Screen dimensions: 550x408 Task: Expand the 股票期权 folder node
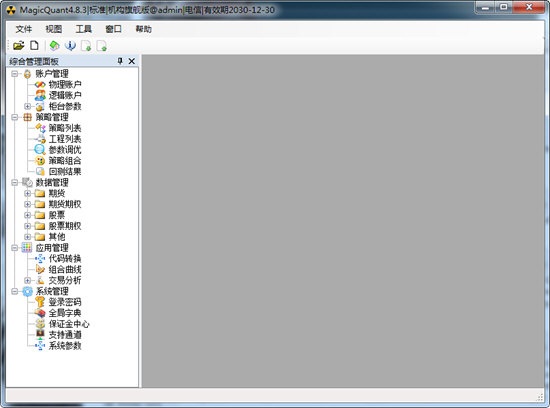click(x=27, y=226)
